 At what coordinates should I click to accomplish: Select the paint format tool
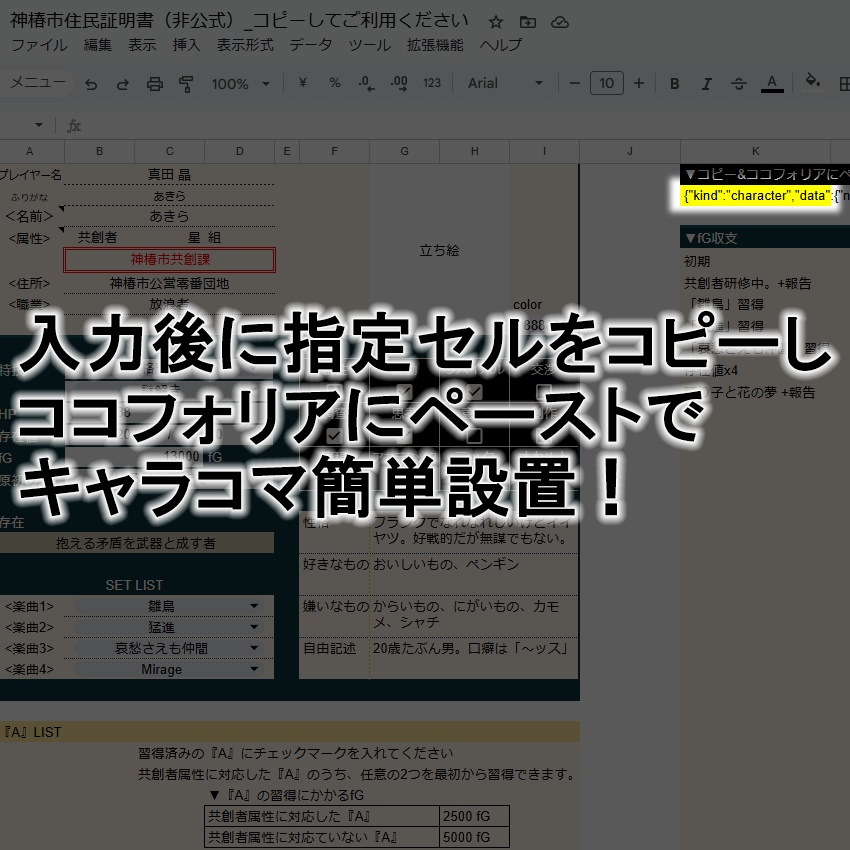(x=186, y=84)
